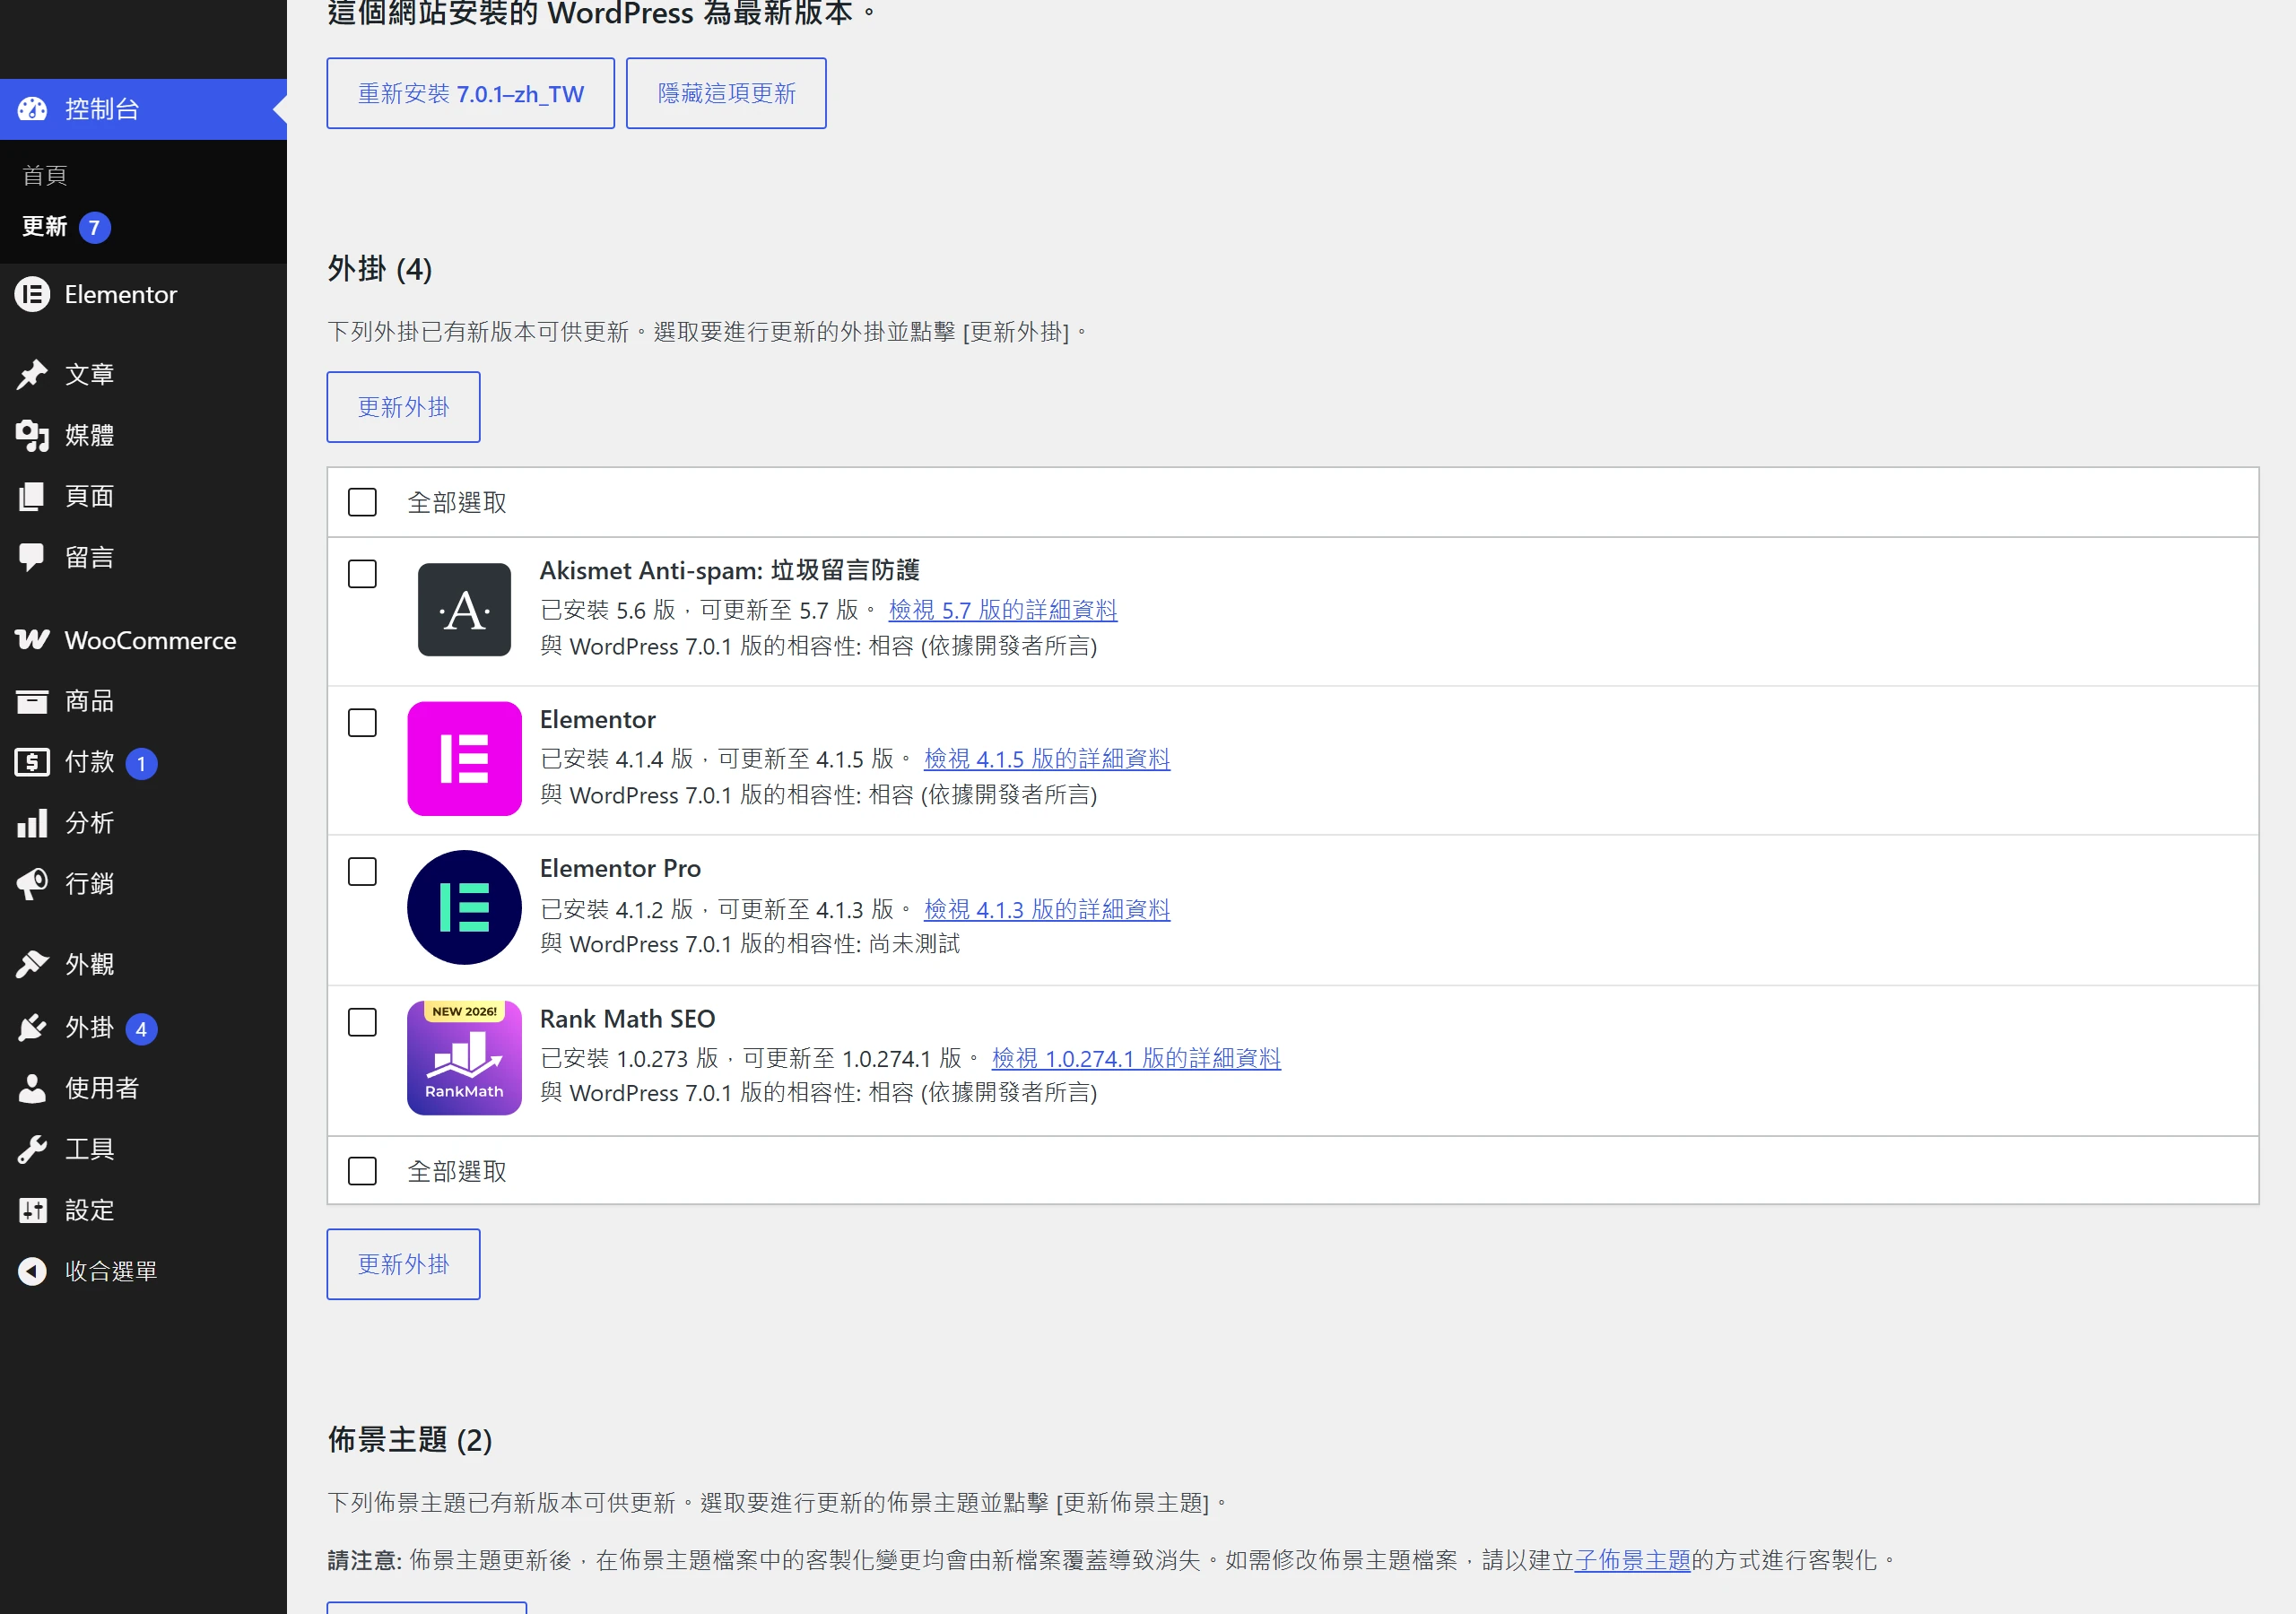Click the 隱藏這項更新 button

point(726,93)
